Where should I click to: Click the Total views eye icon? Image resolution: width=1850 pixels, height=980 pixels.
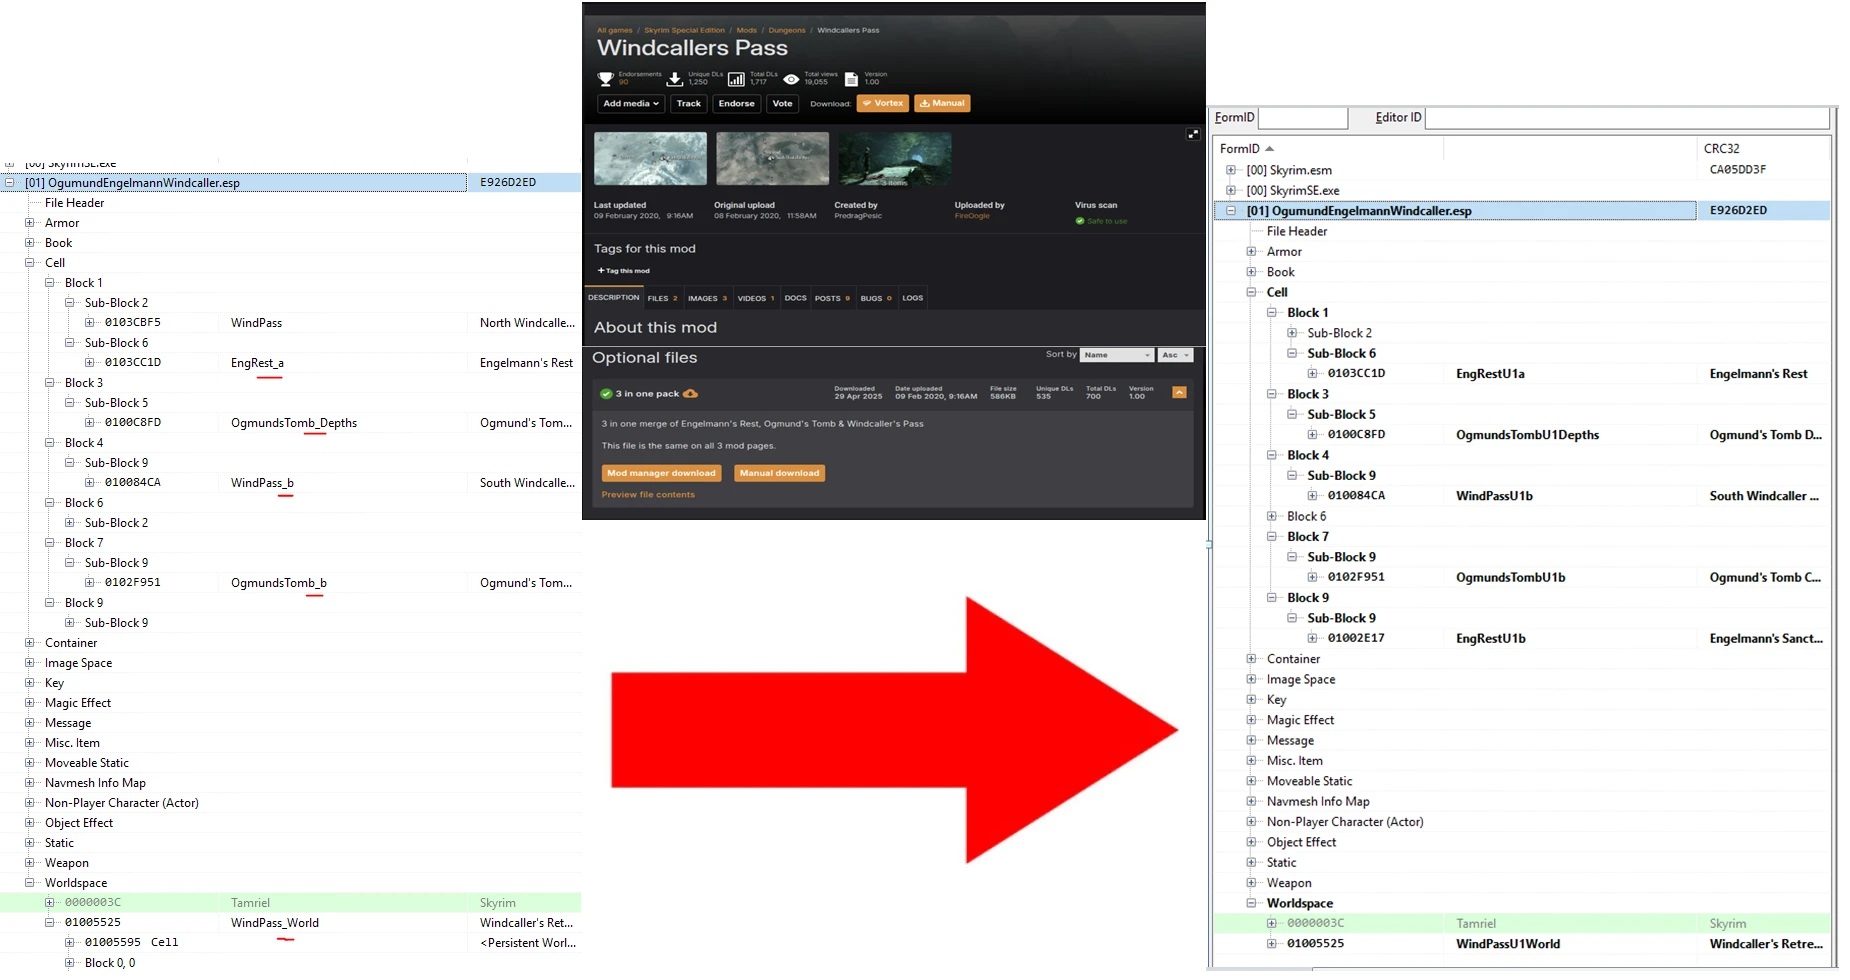point(791,79)
